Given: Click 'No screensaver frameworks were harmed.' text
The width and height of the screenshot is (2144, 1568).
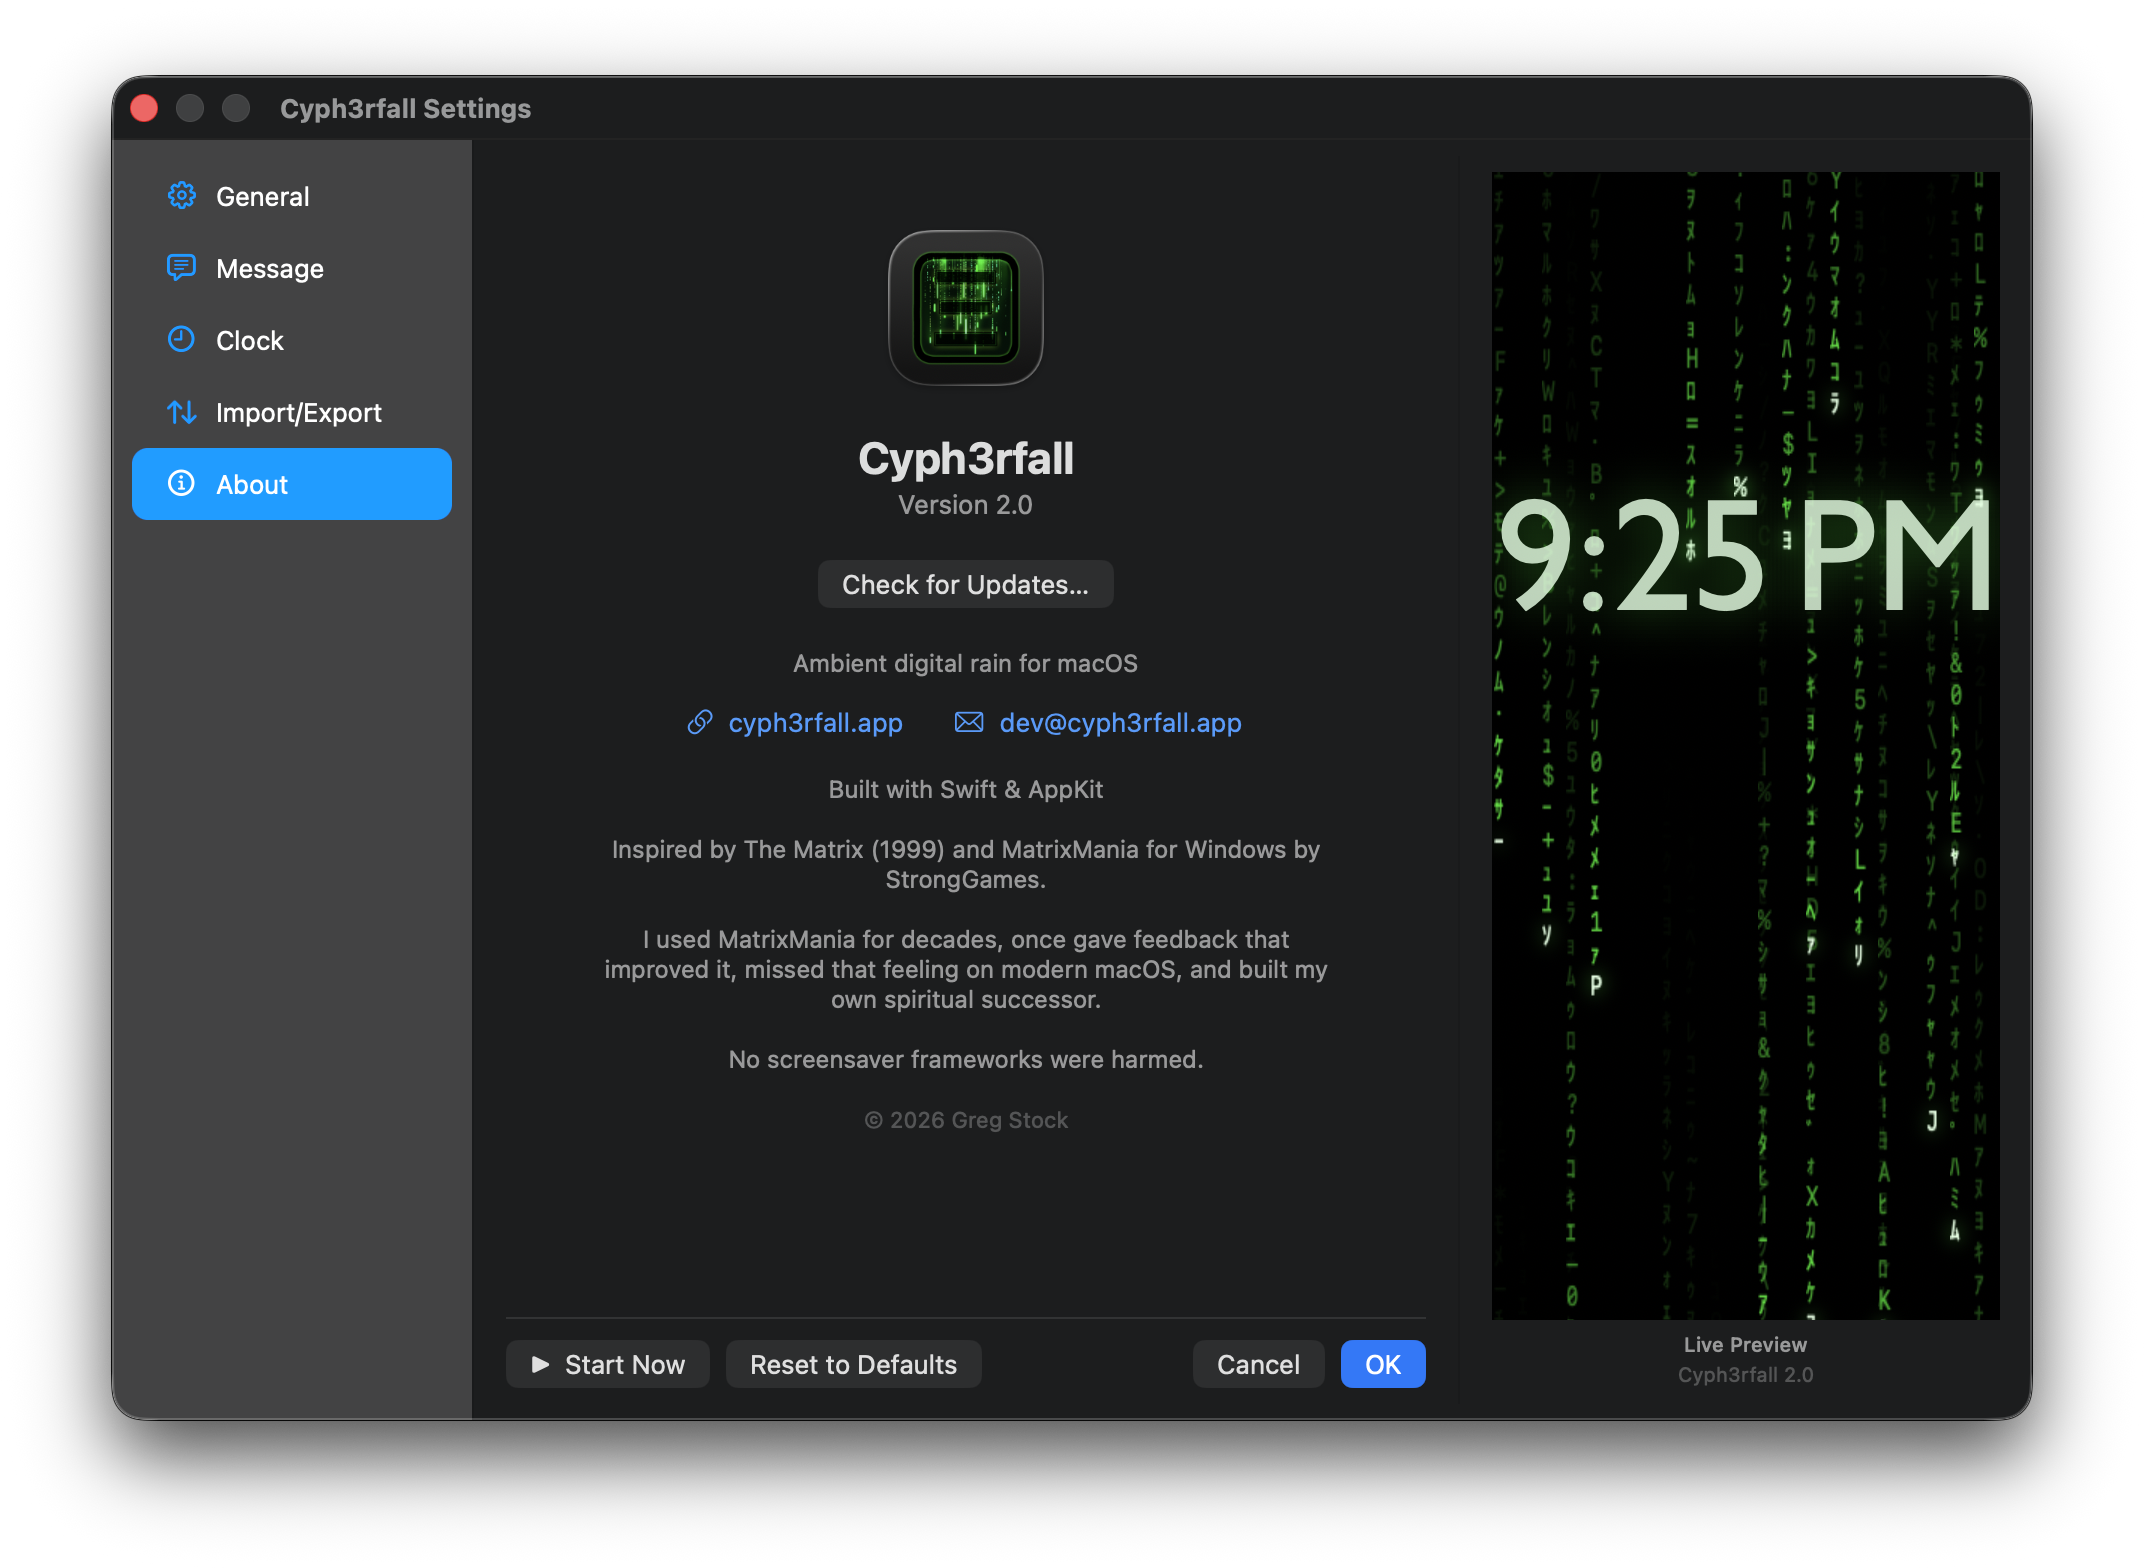Looking at the screenshot, I should [965, 1060].
